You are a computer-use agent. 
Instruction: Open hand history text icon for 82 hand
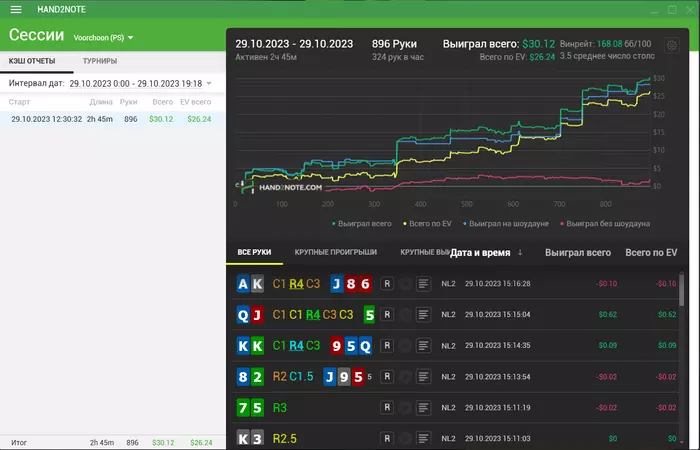tap(423, 377)
